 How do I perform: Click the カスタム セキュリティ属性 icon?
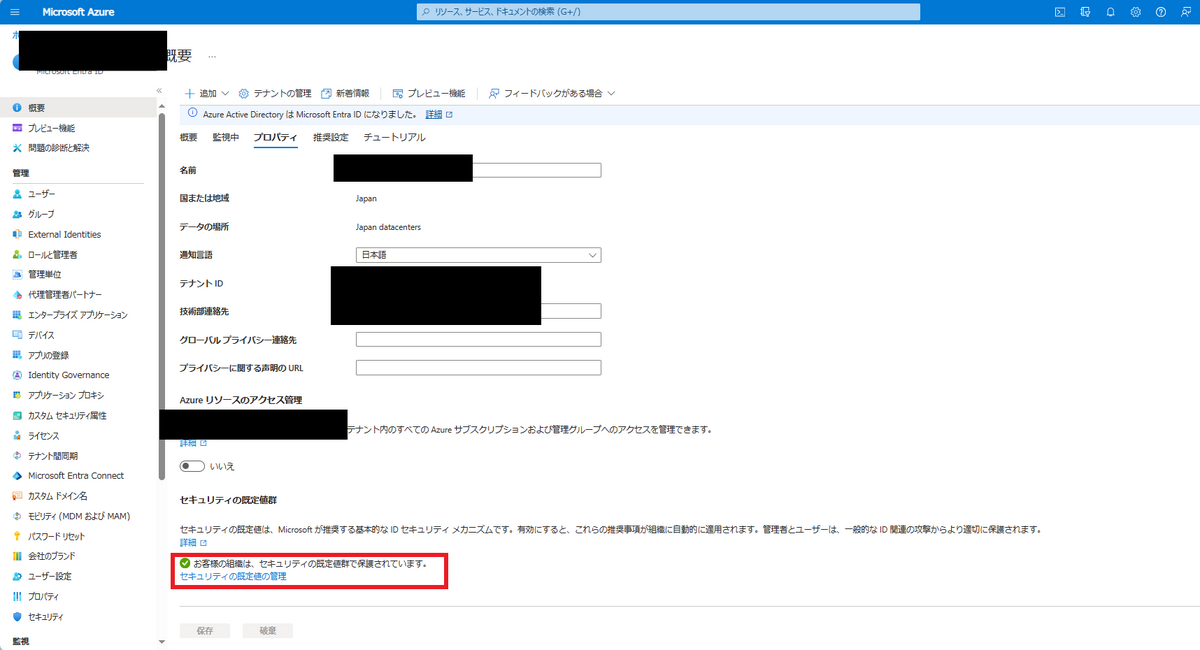click(x=17, y=415)
